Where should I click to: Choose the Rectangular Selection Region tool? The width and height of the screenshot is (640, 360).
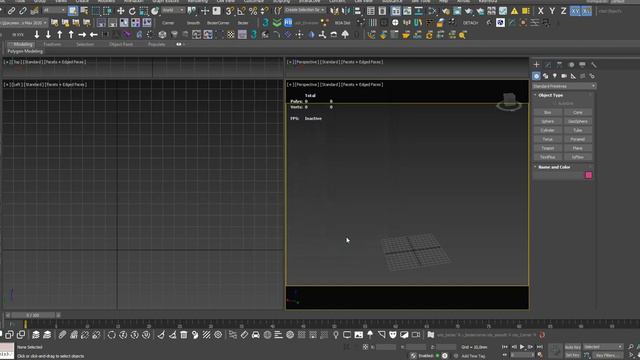click(96, 11)
